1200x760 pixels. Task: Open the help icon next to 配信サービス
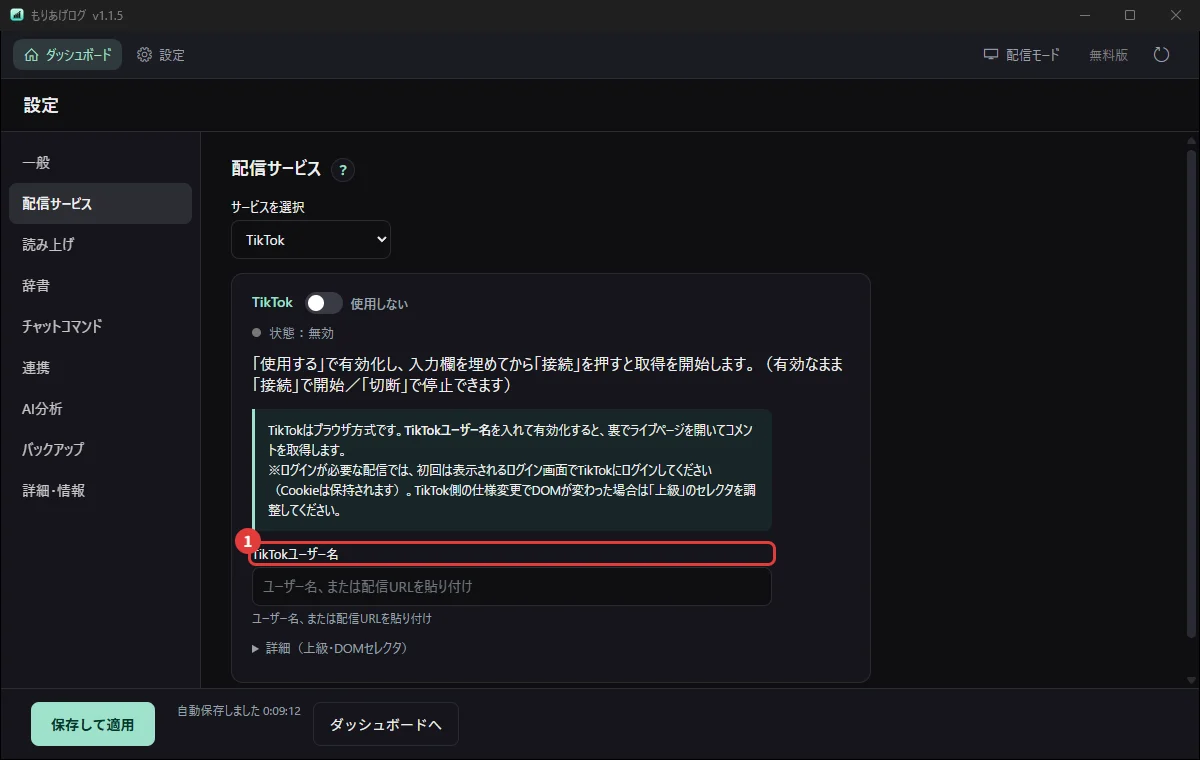[x=343, y=170]
